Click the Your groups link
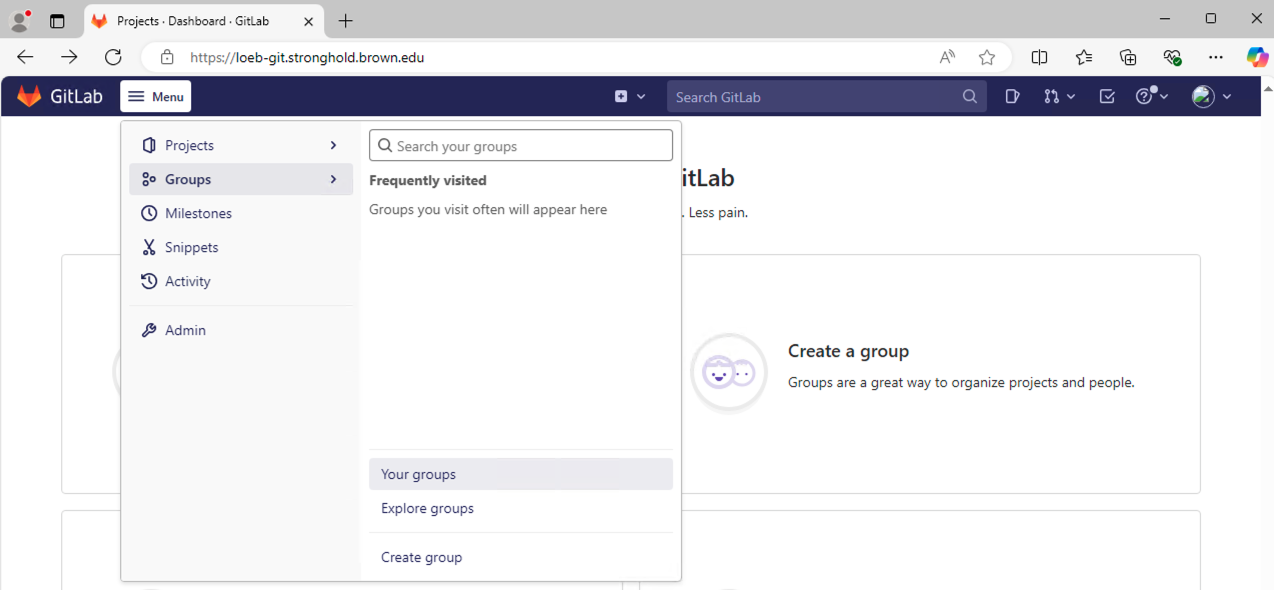Screen dimensions: 1274x590 pyautogui.click(x=418, y=474)
